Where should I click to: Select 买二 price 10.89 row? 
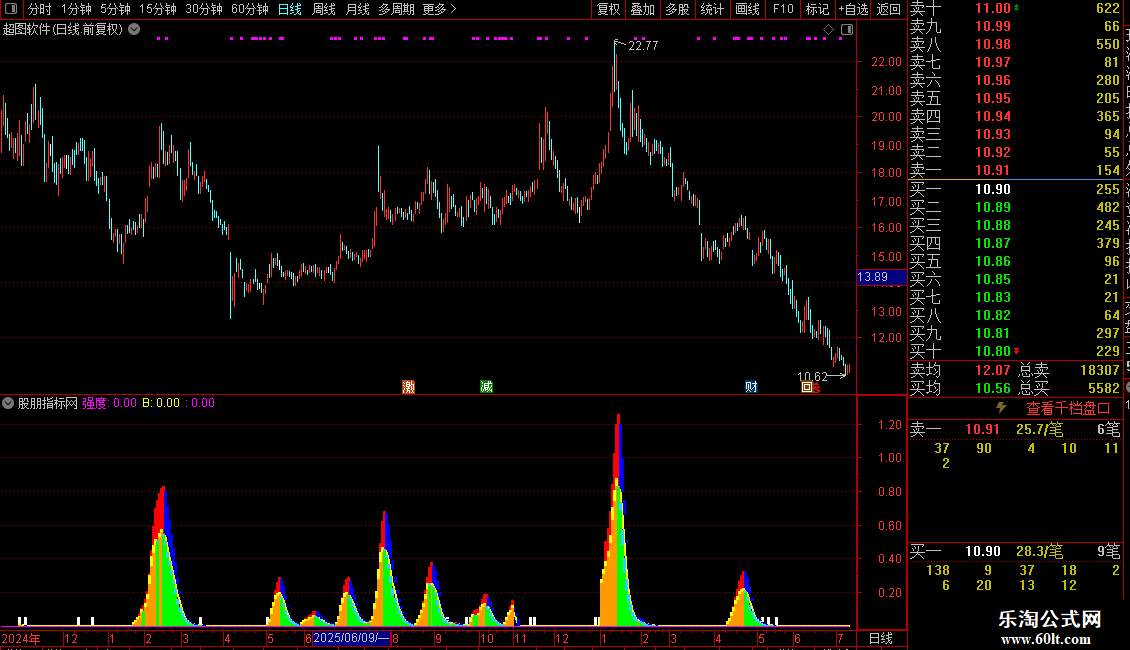pyautogui.click(x=1015, y=207)
